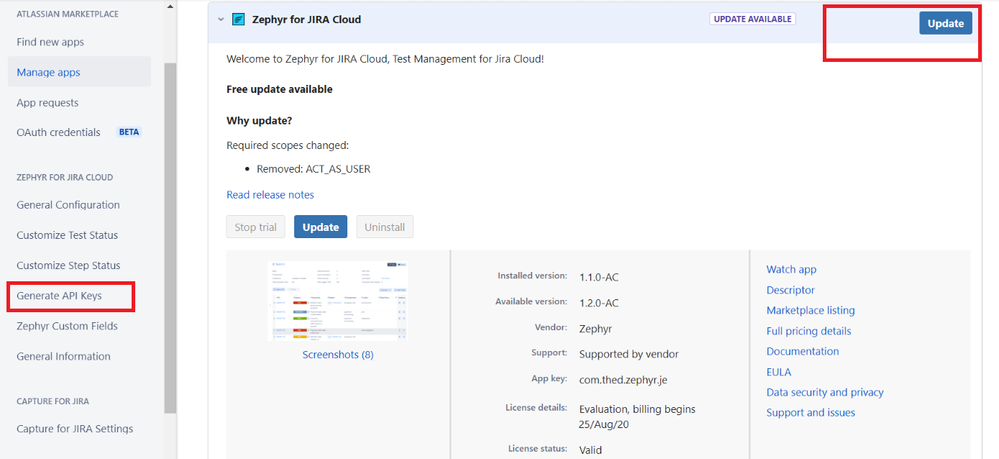Click the Zephyr for JIRA Cloud app icon
Image resolution: width=999 pixels, height=459 pixels.
238,20
